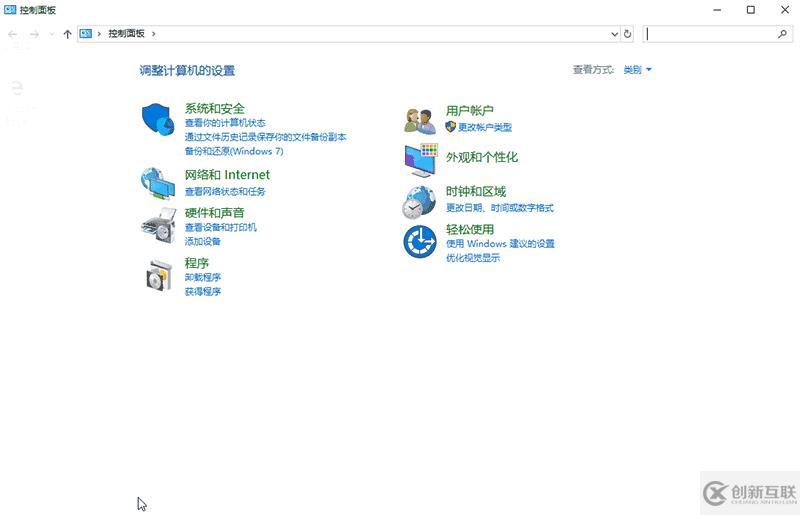Open the User Accounts people icon
This screenshot has height=515, width=800.
[419, 120]
